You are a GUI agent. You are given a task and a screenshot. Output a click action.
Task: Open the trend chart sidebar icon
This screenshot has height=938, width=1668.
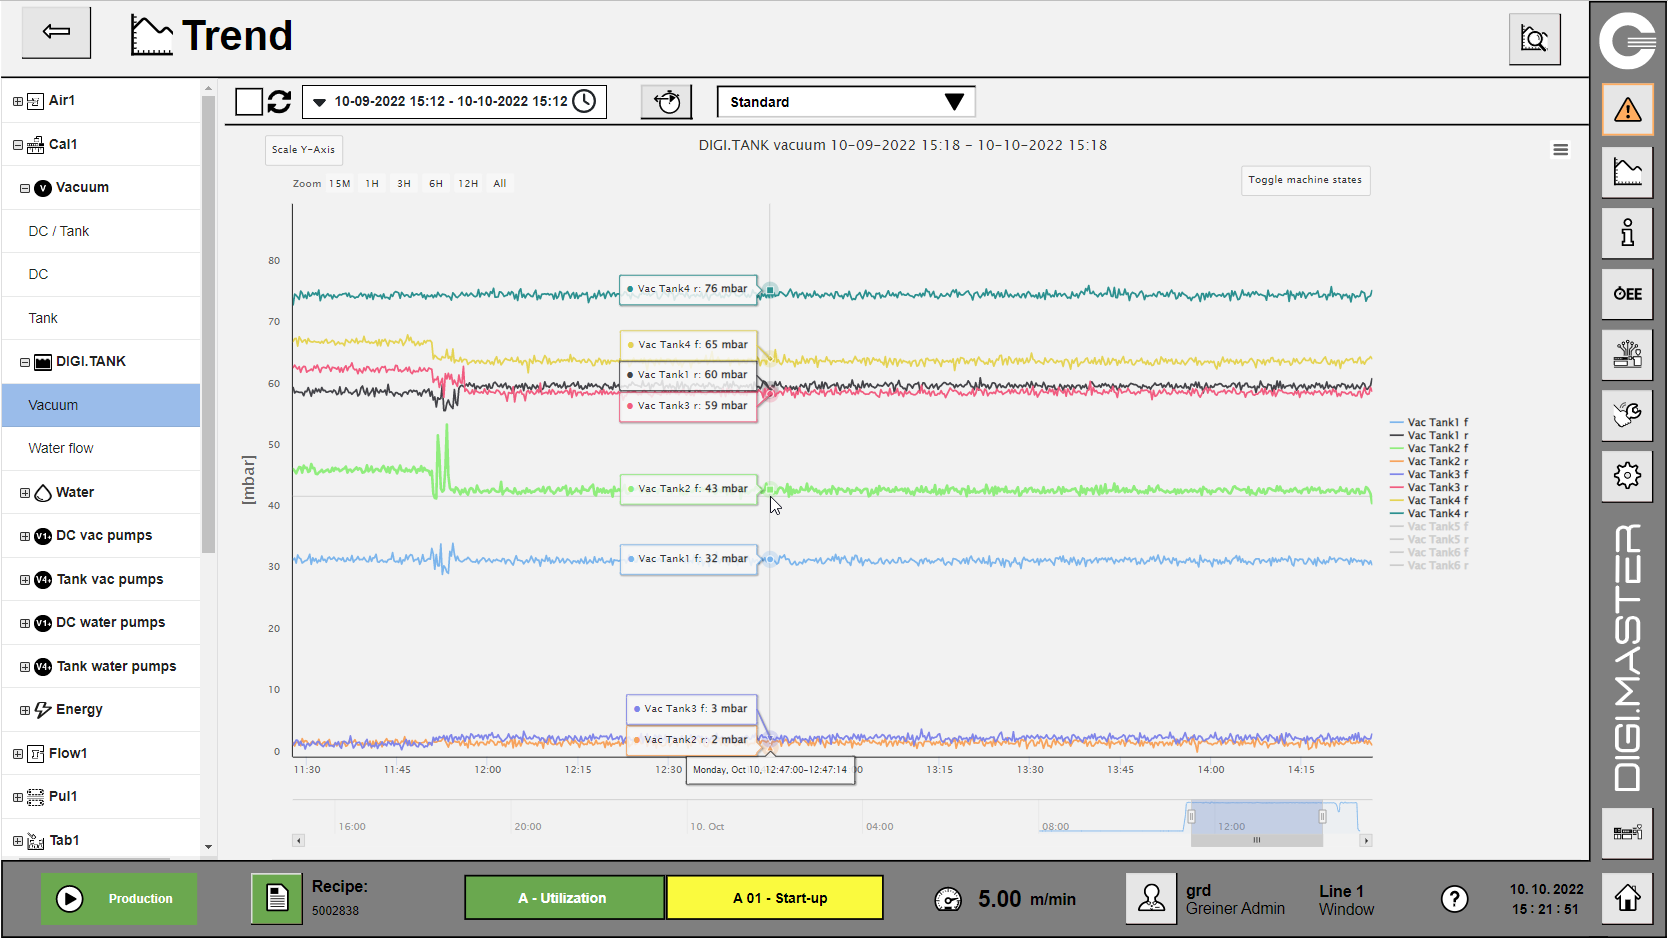coord(1627,172)
